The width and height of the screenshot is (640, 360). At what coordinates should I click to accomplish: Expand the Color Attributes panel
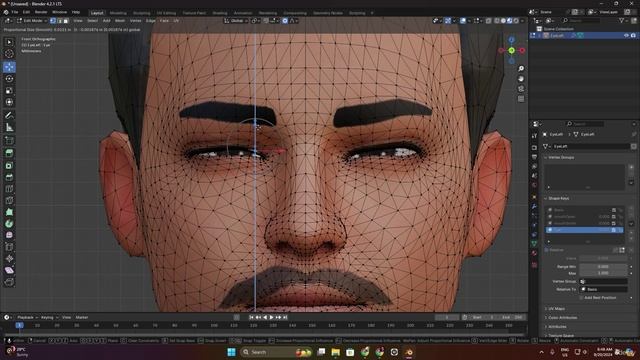[x=562, y=318]
